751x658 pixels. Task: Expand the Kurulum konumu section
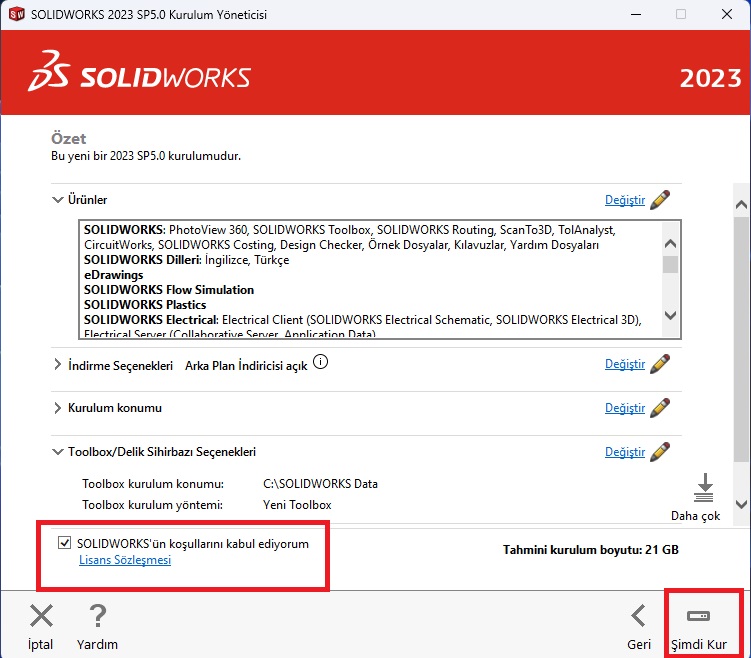coord(57,408)
